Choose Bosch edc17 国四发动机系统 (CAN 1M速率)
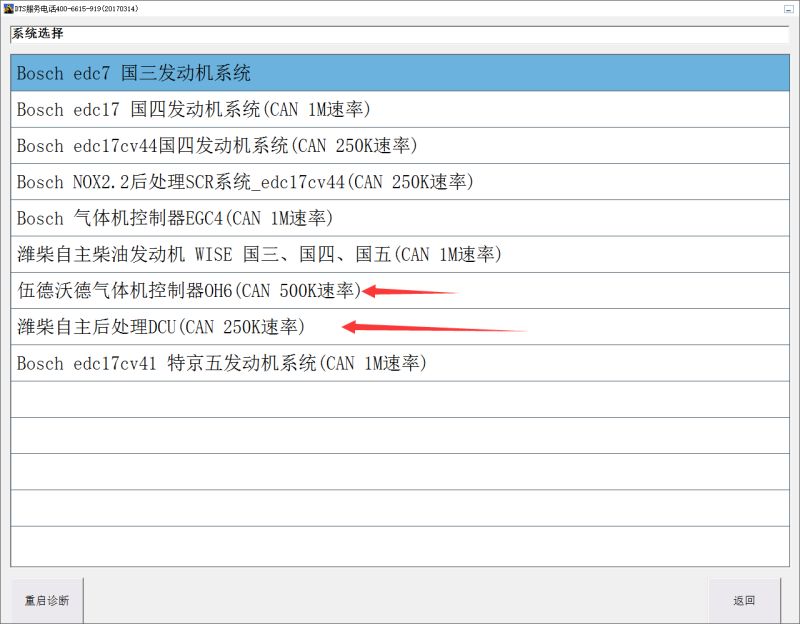 pos(400,110)
